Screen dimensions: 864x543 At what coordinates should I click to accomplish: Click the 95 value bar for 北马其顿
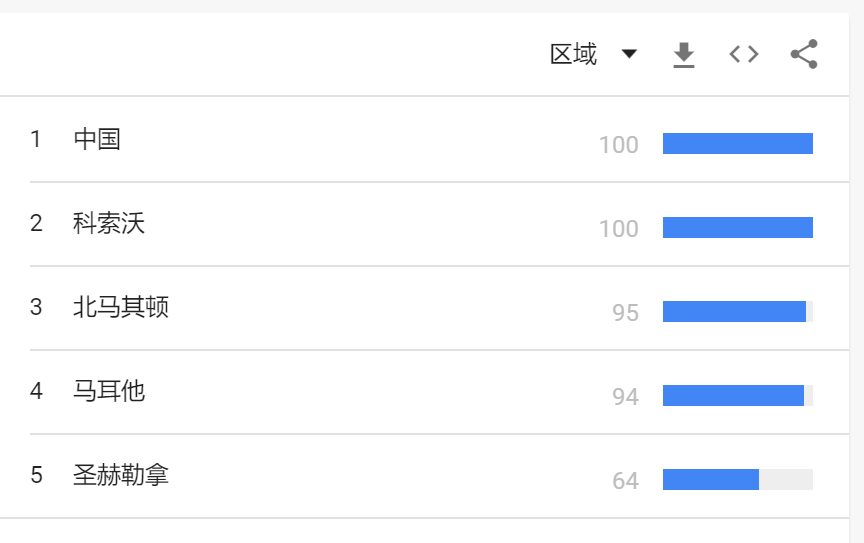point(738,311)
